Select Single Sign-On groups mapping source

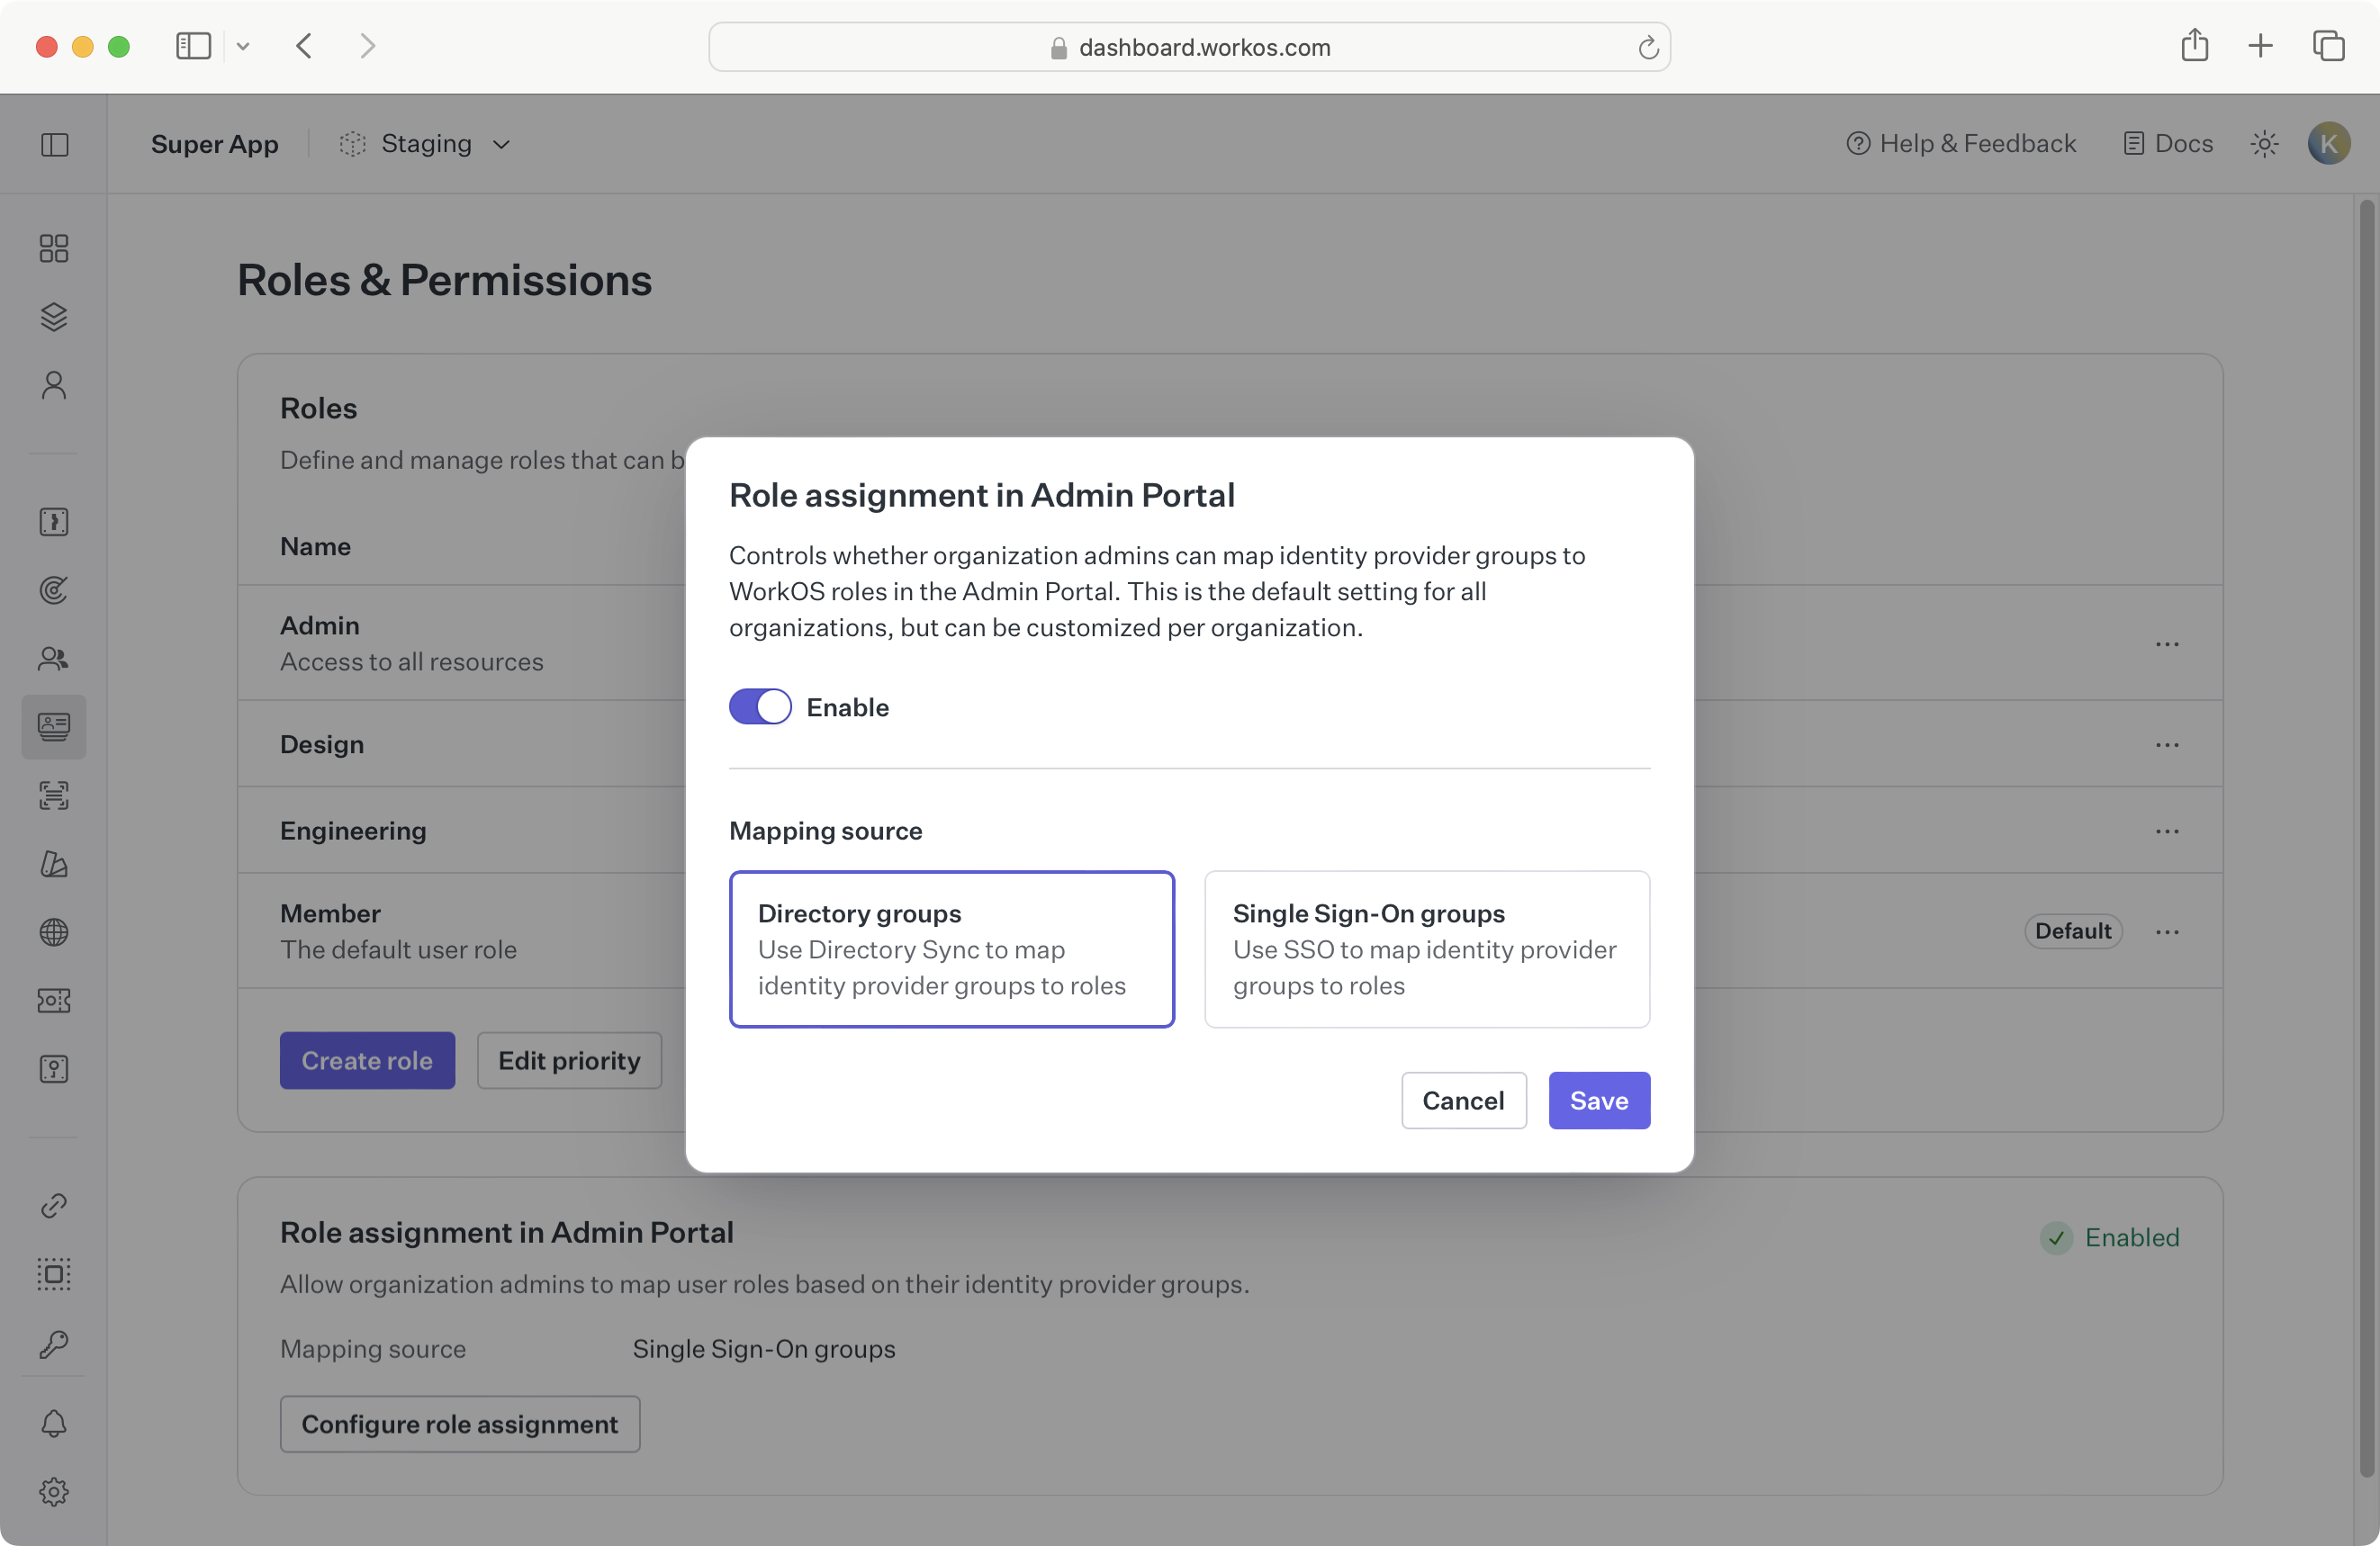(1426, 949)
